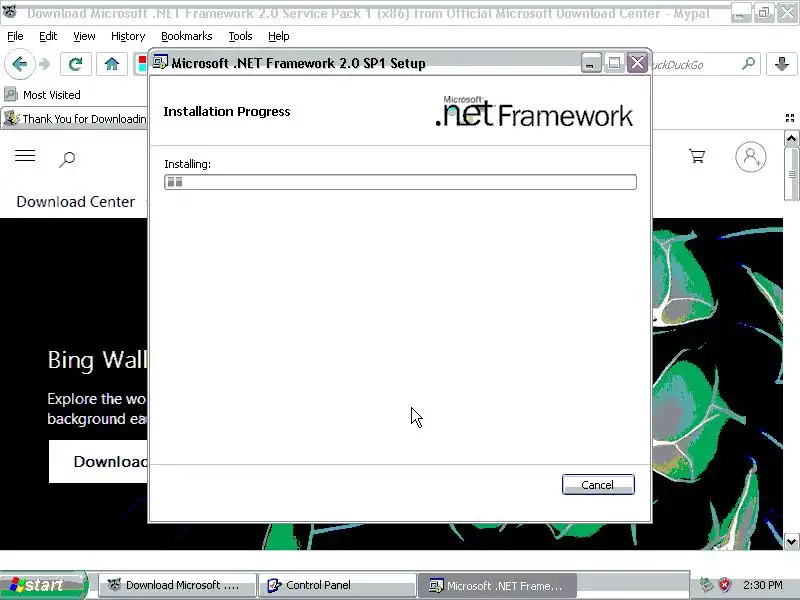Open the History menu
Image resolution: width=800 pixels, height=600 pixels.
(x=128, y=36)
